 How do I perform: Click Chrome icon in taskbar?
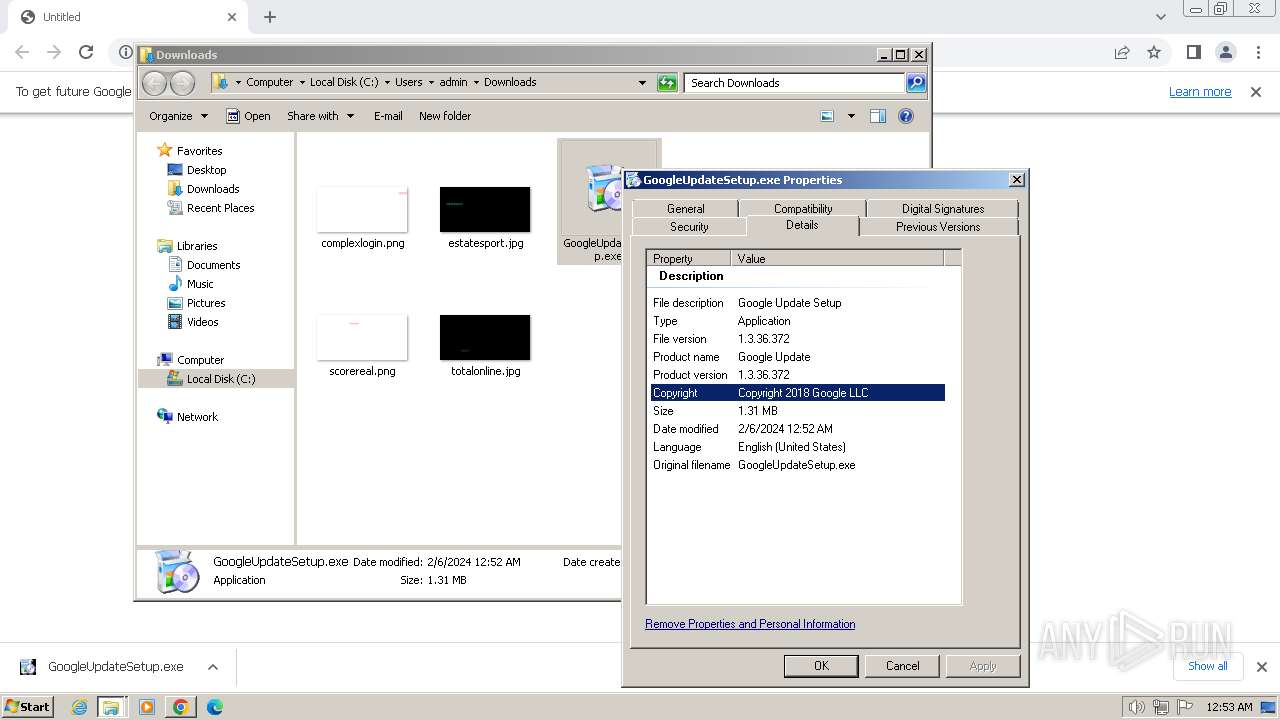[180, 707]
